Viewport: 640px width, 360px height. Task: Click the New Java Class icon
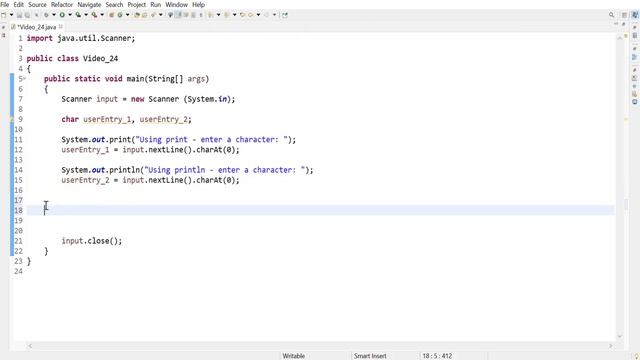click(x=120, y=15)
